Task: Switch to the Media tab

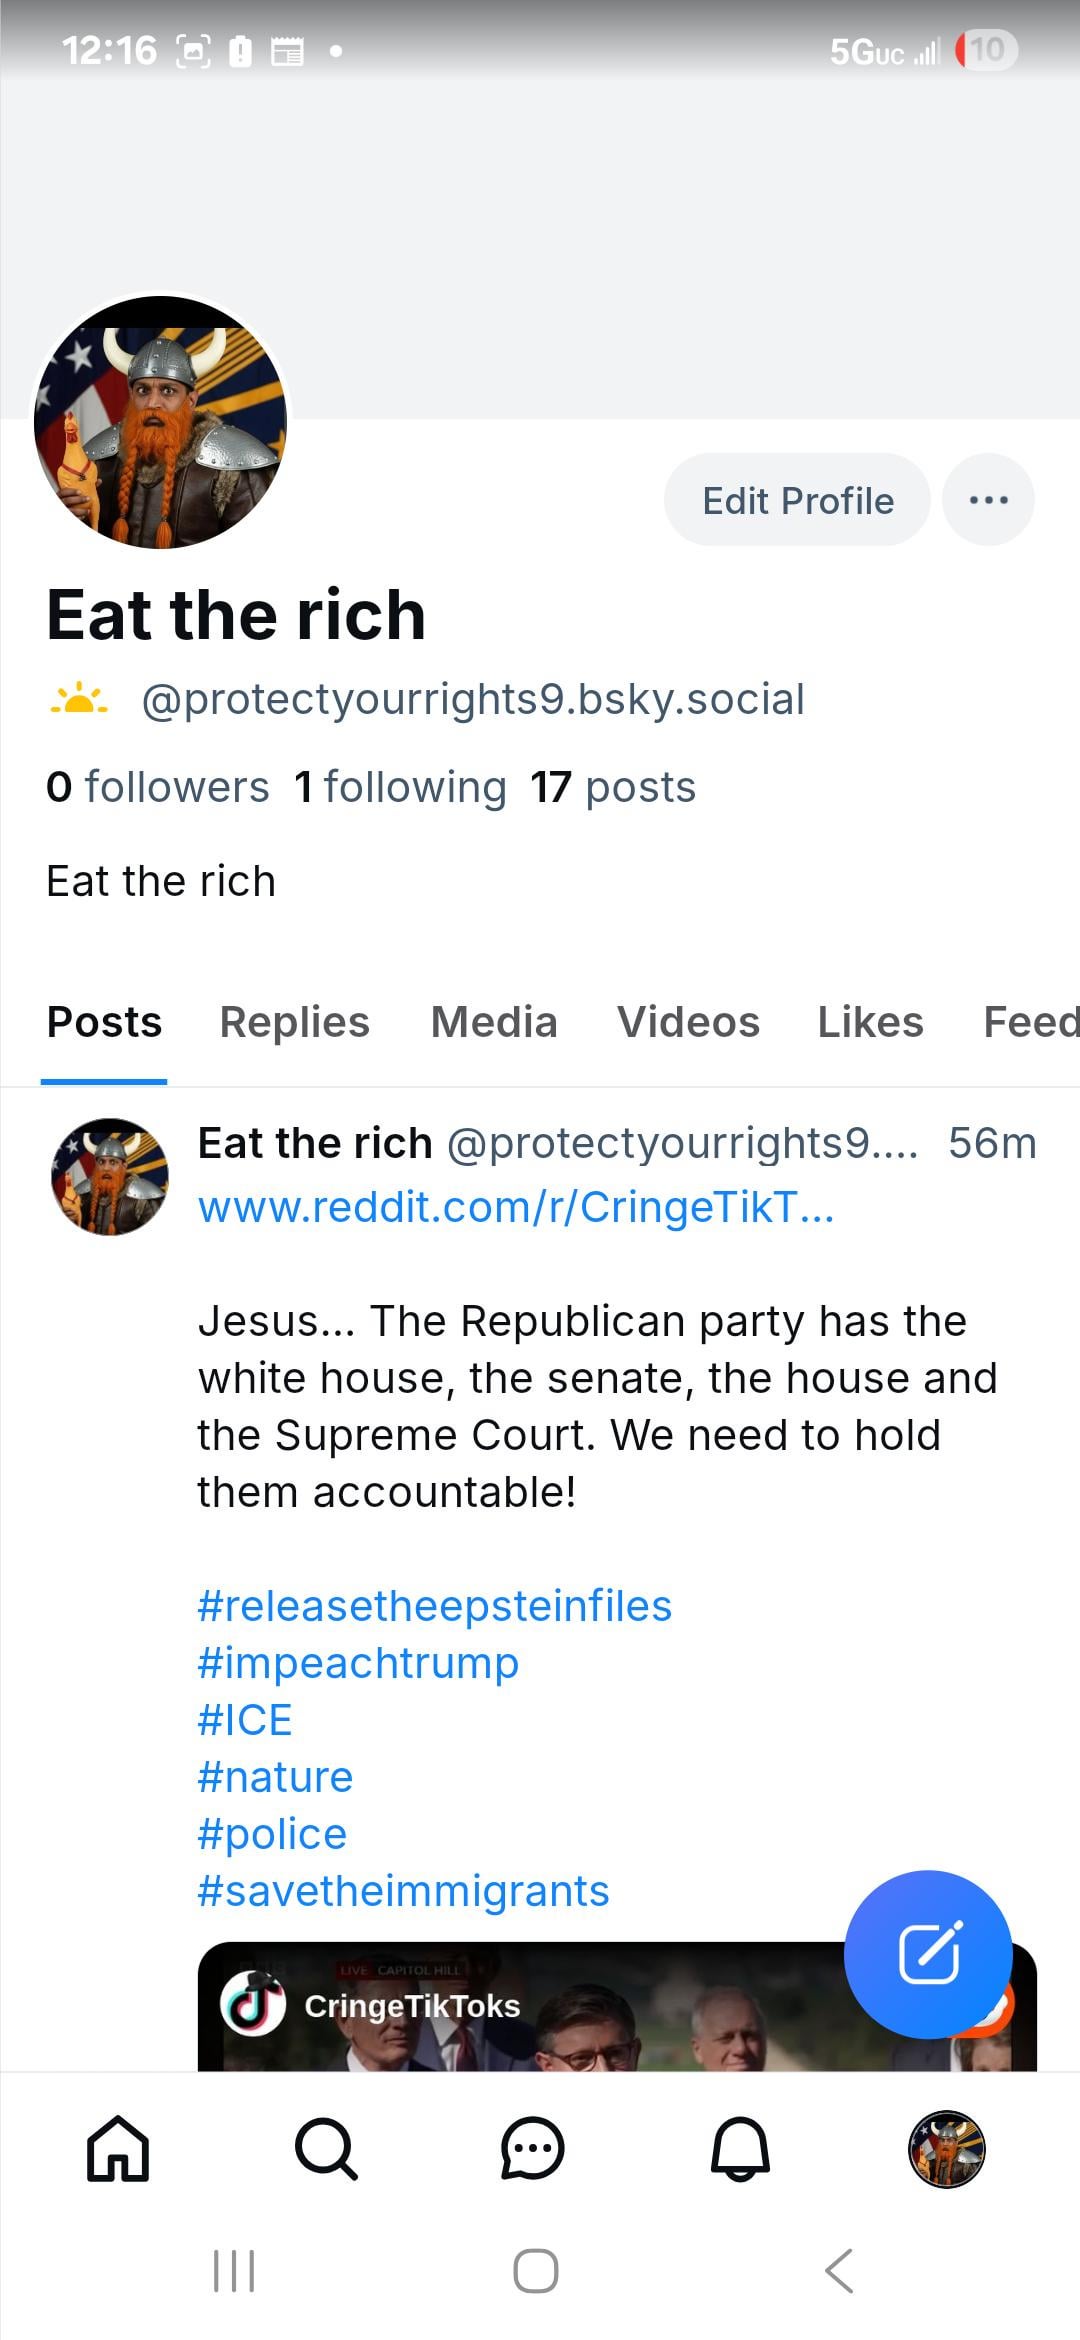Action: coord(493,1022)
